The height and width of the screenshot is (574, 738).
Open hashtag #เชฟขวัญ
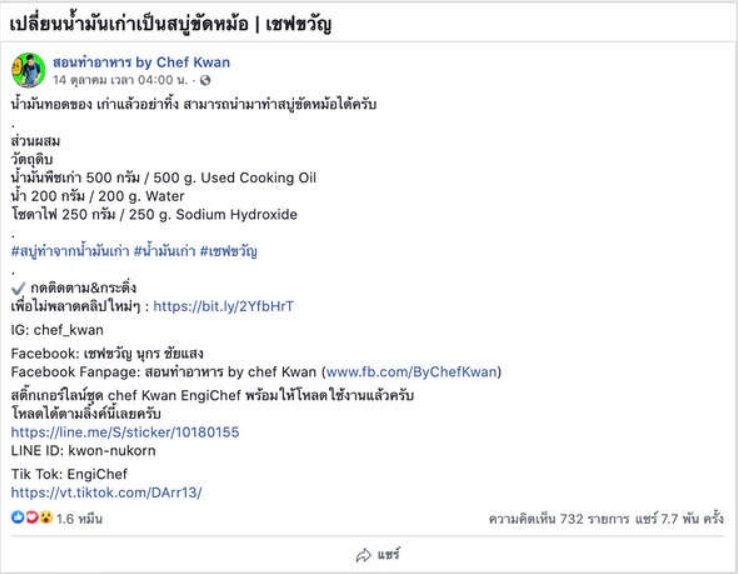[229, 251]
